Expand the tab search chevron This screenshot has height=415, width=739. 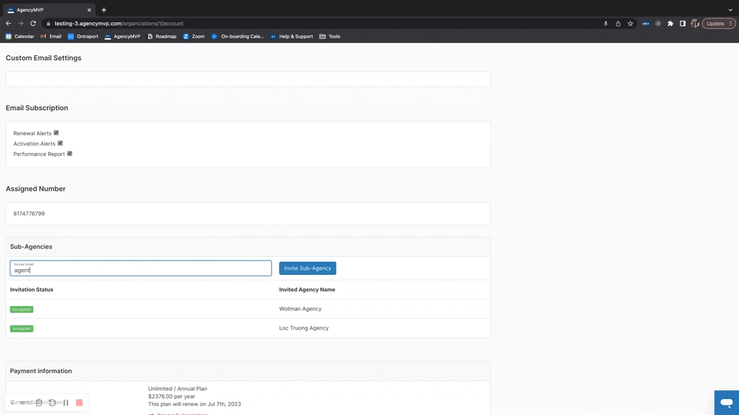730,10
